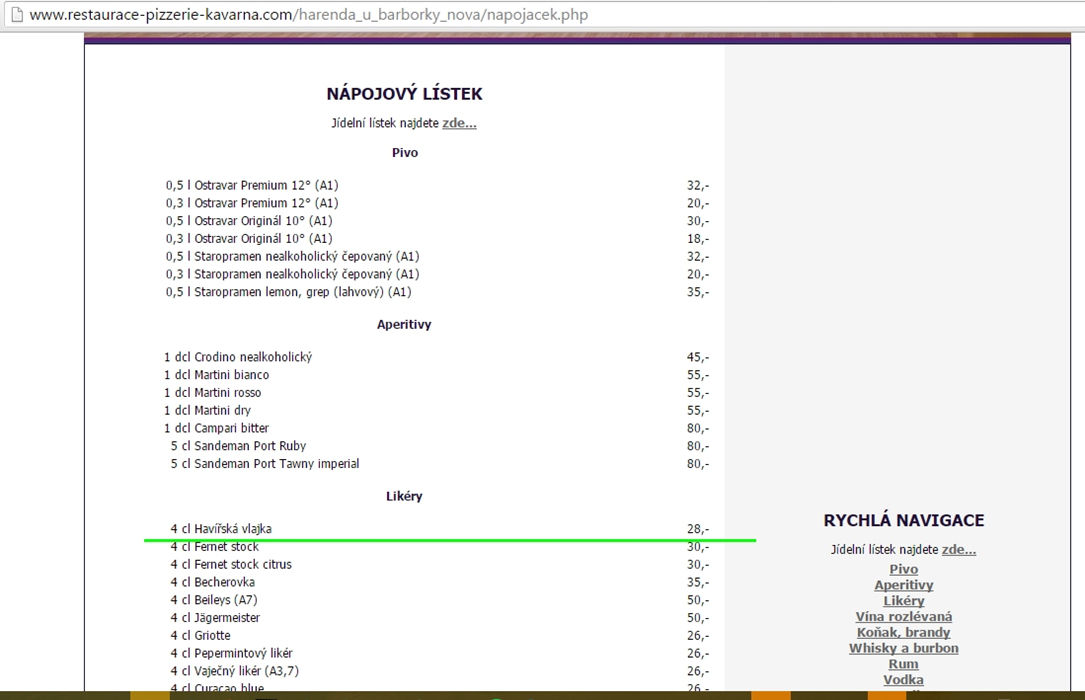Jump to Likéry in quick navigation
Screen dimensions: 1085x700
904,601
